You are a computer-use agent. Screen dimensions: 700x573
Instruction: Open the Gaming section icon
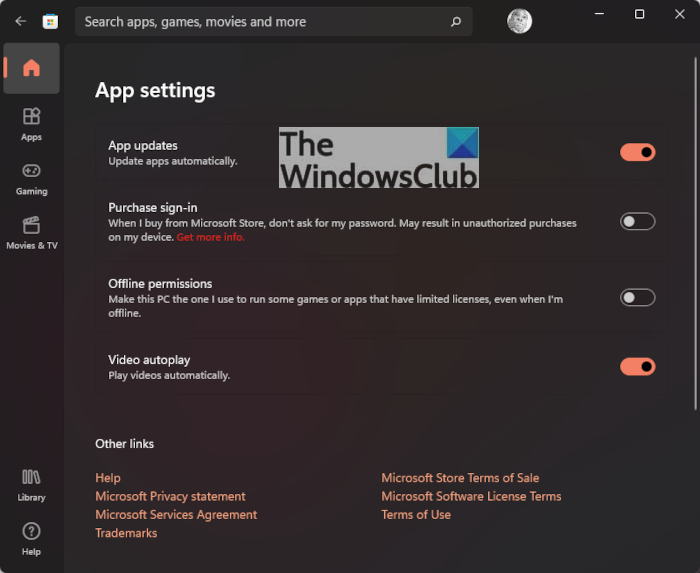point(31,171)
